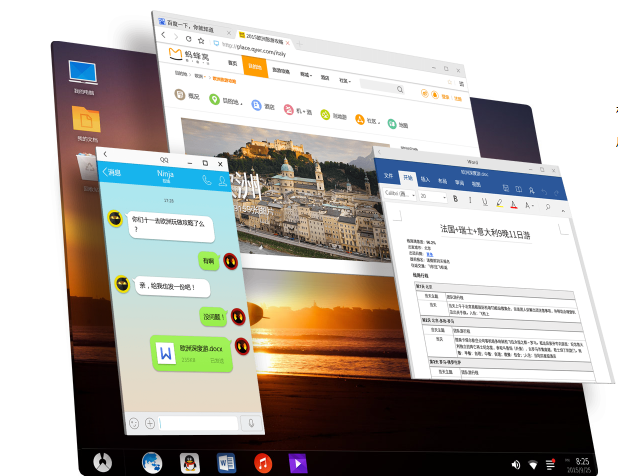Click the start launcher icon in taskbar
Image resolution: width=618 pixels, height=476 pixels.
[102, 462]
